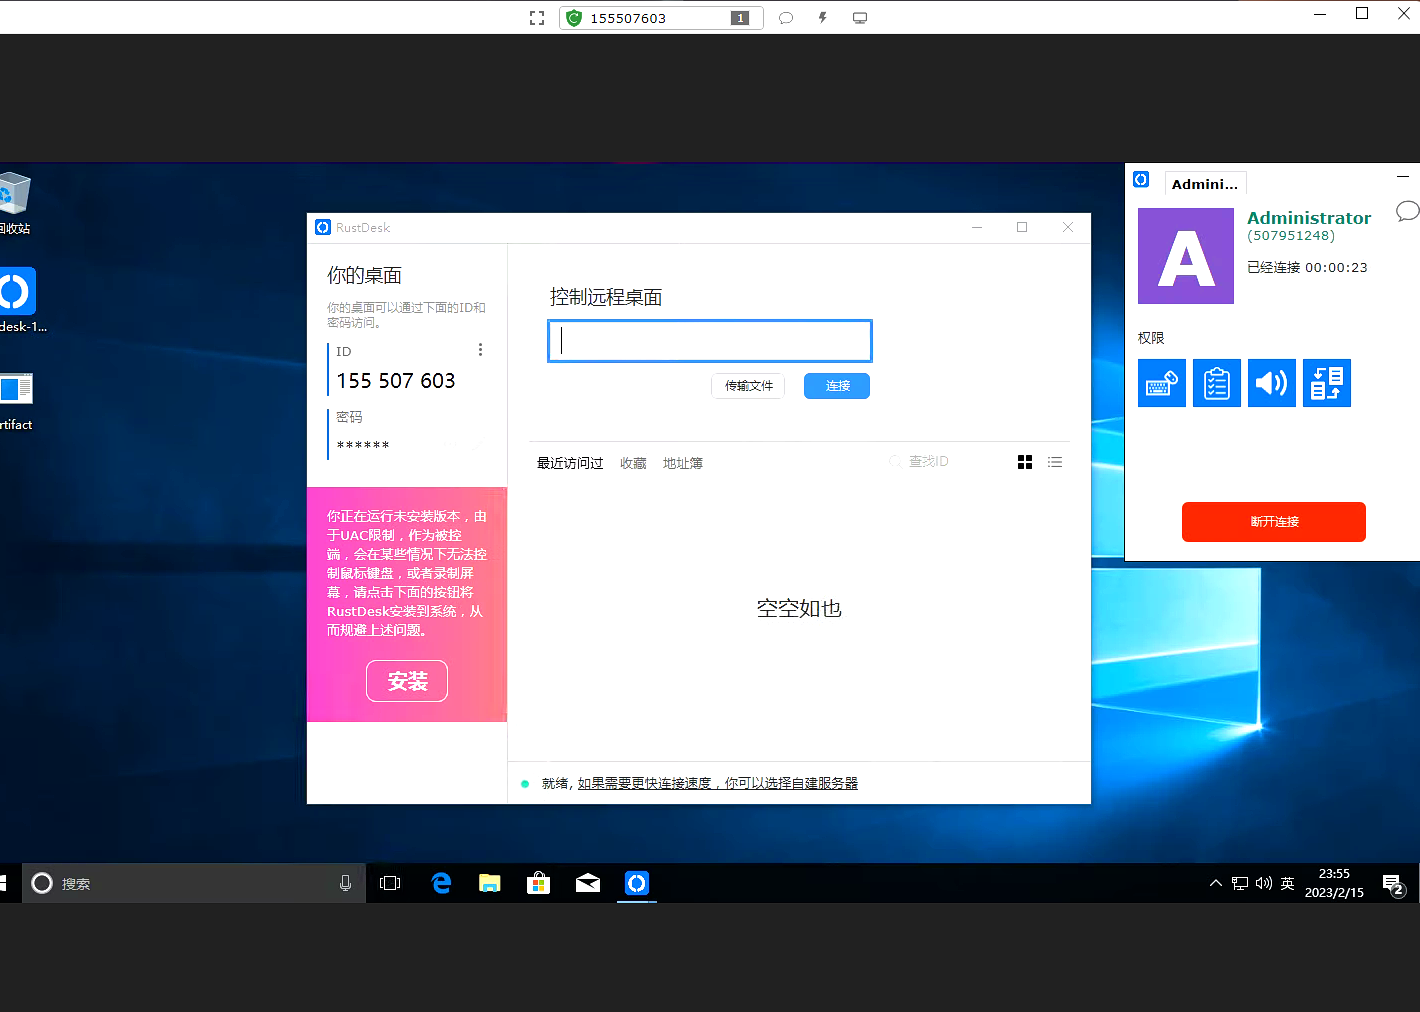
Task: Click the remote ID input field
Action: [710, 341]
